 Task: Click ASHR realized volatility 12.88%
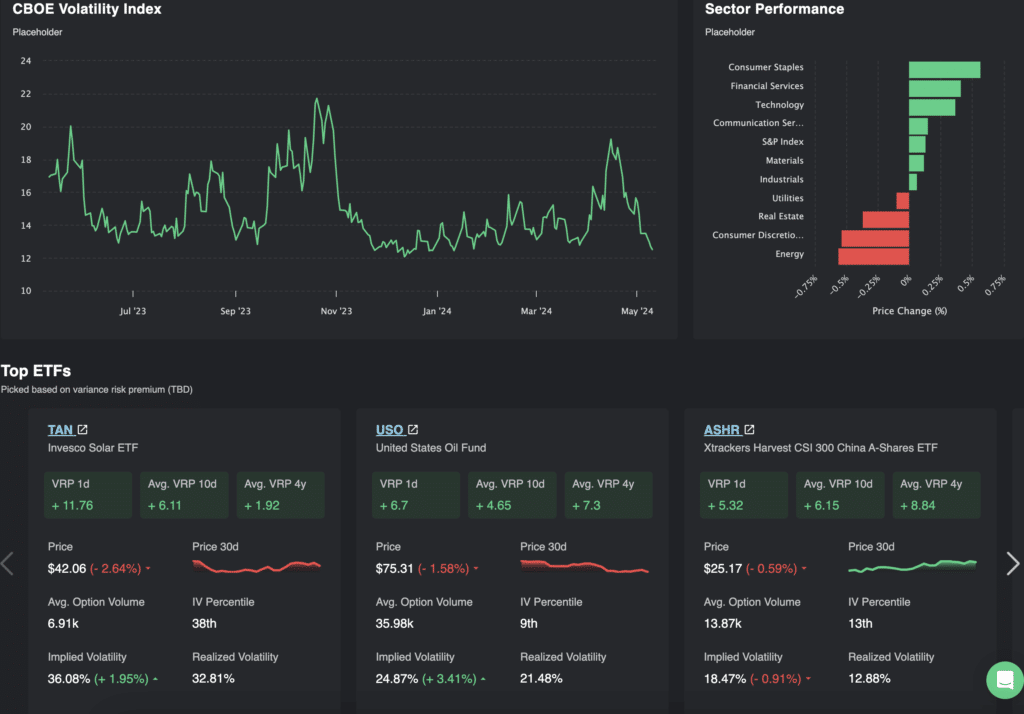[869, 679]
